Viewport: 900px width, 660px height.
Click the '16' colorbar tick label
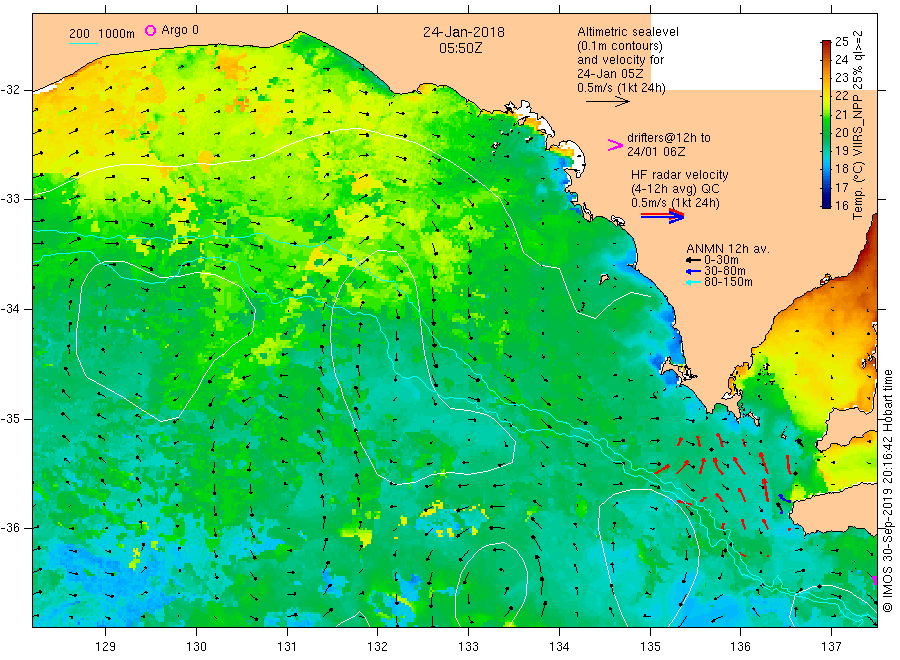point(841,205)
